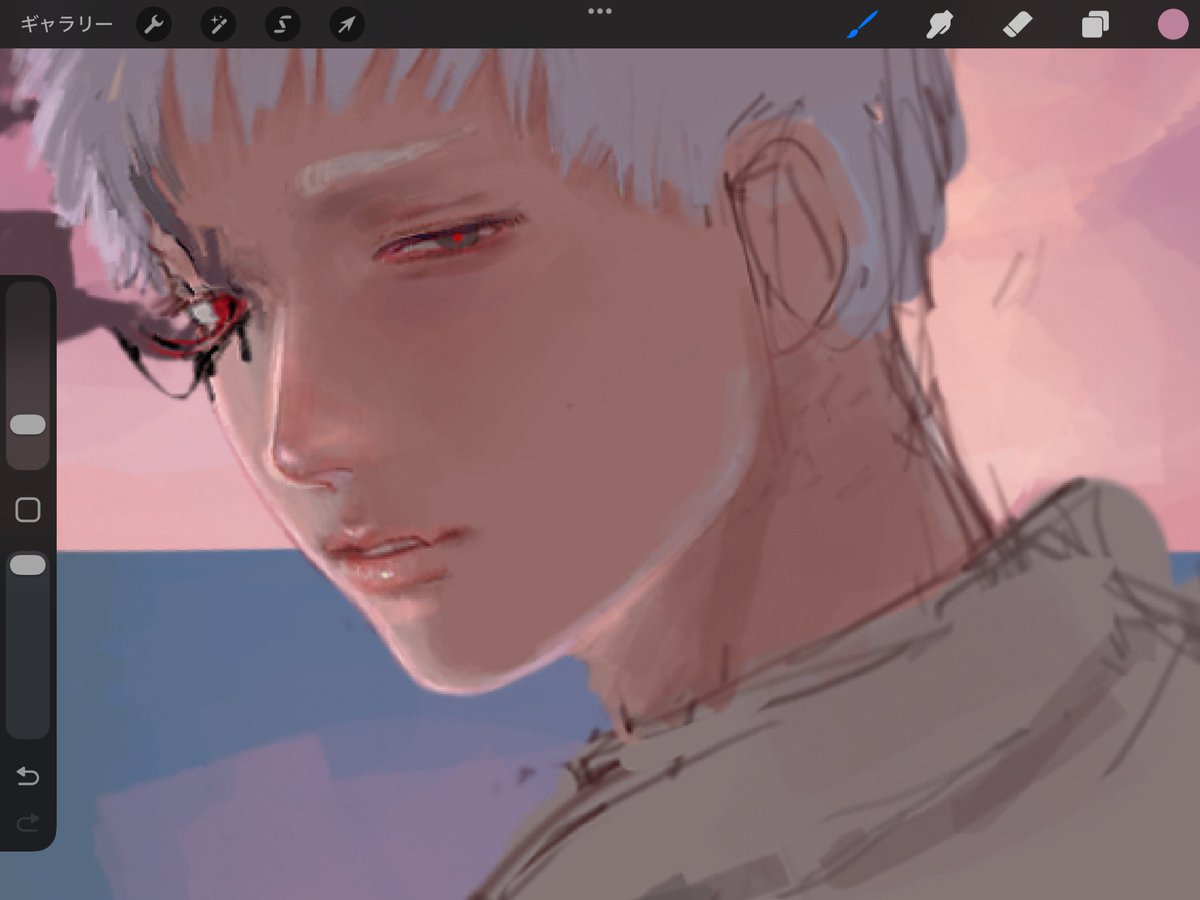Click the brush size slider handle
This screenshot has height=900, width=1200.
coord(28,425)
